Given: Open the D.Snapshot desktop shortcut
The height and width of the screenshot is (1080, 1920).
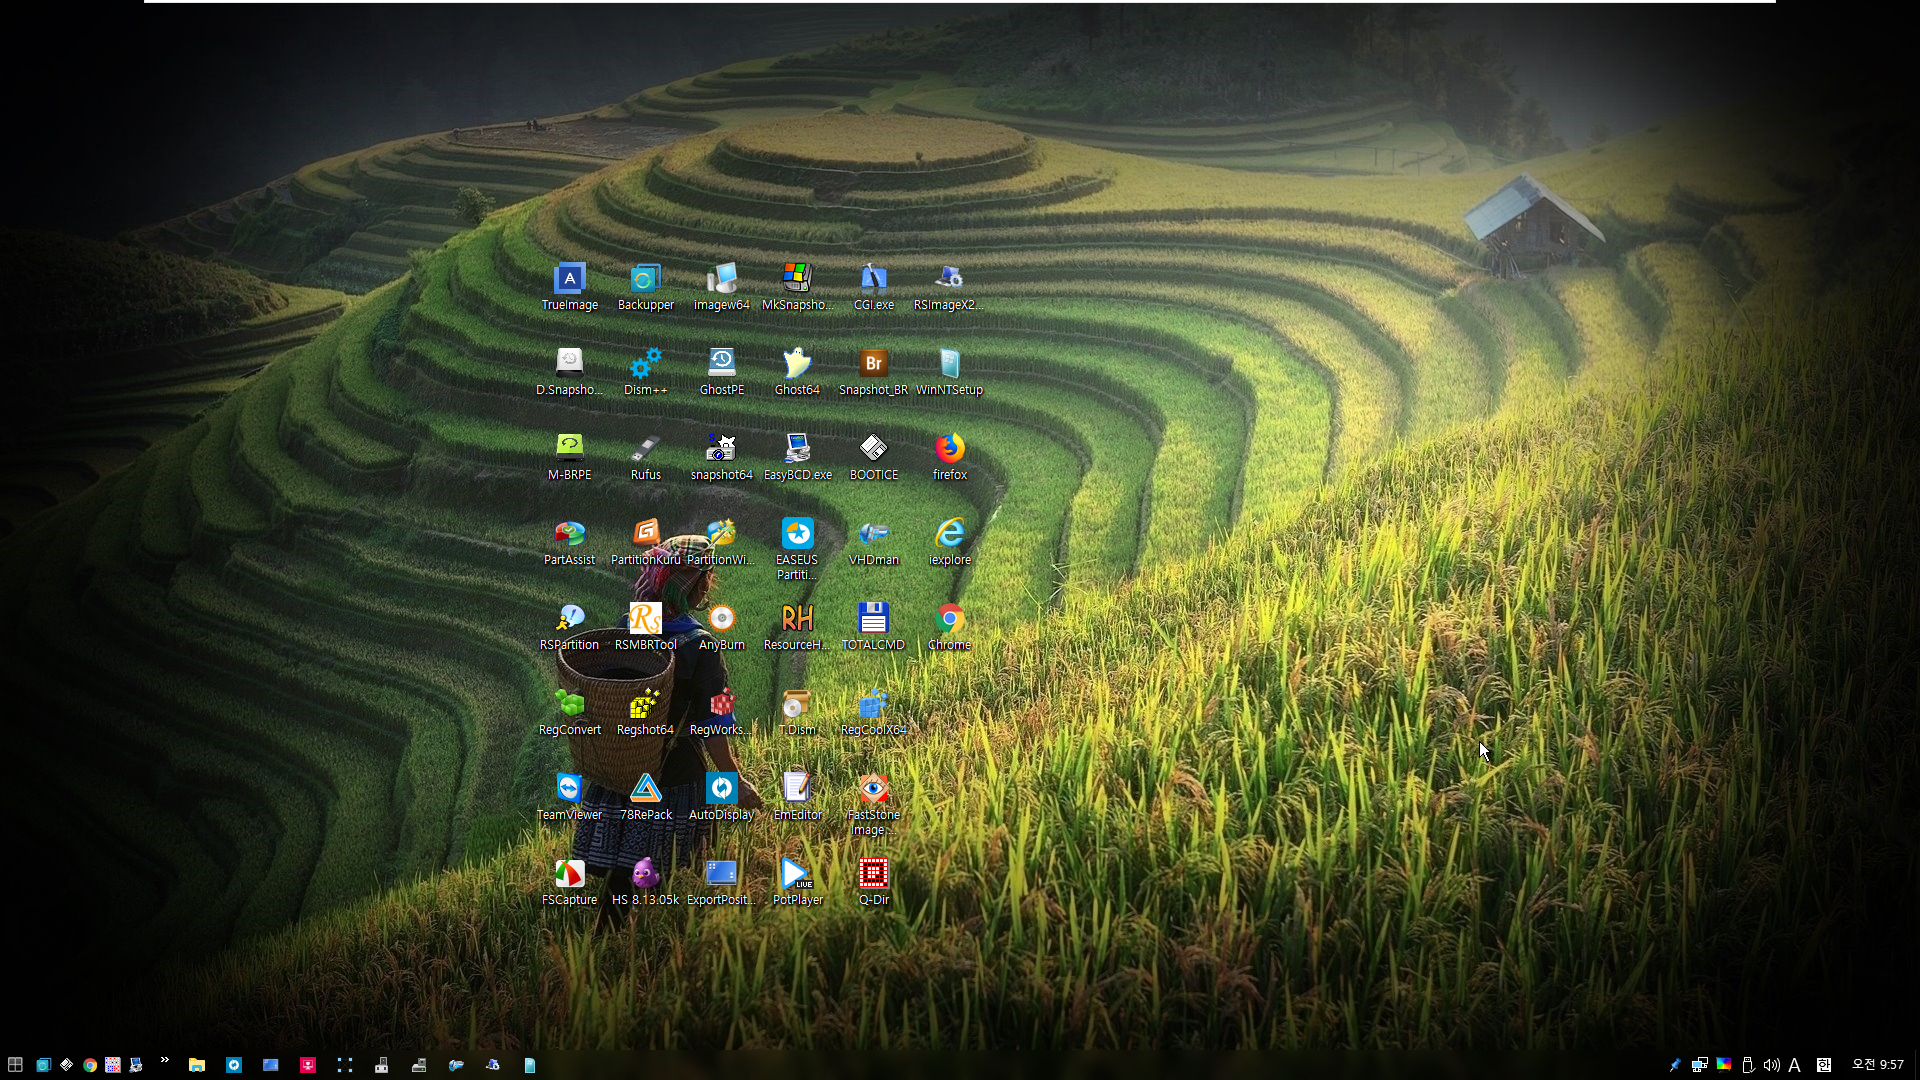Looking at the screenshot, I should coord(569,372).
